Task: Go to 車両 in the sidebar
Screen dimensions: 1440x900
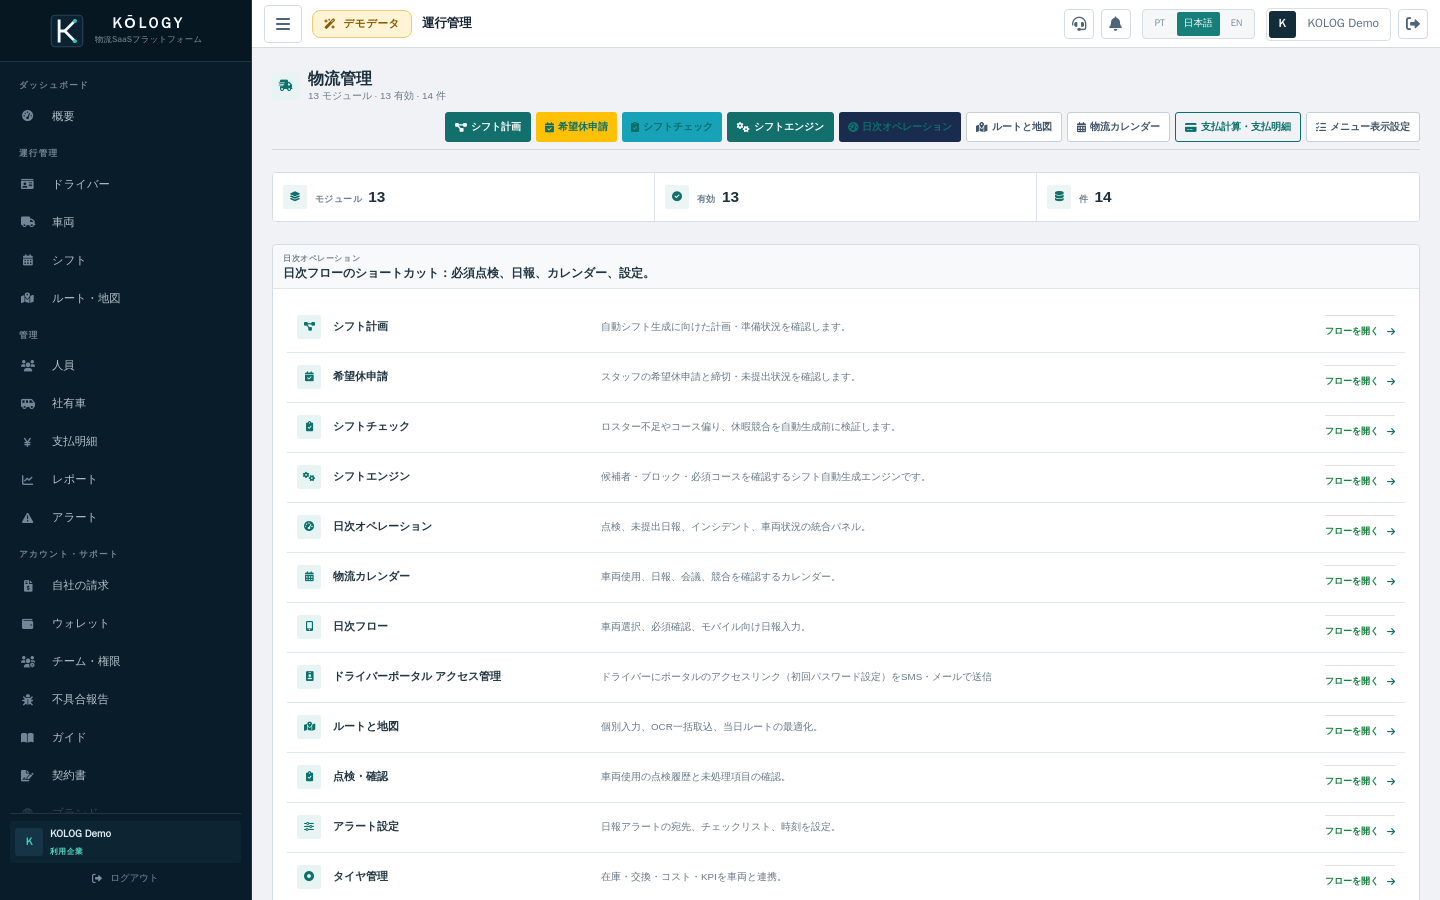Action: (126, 222)
